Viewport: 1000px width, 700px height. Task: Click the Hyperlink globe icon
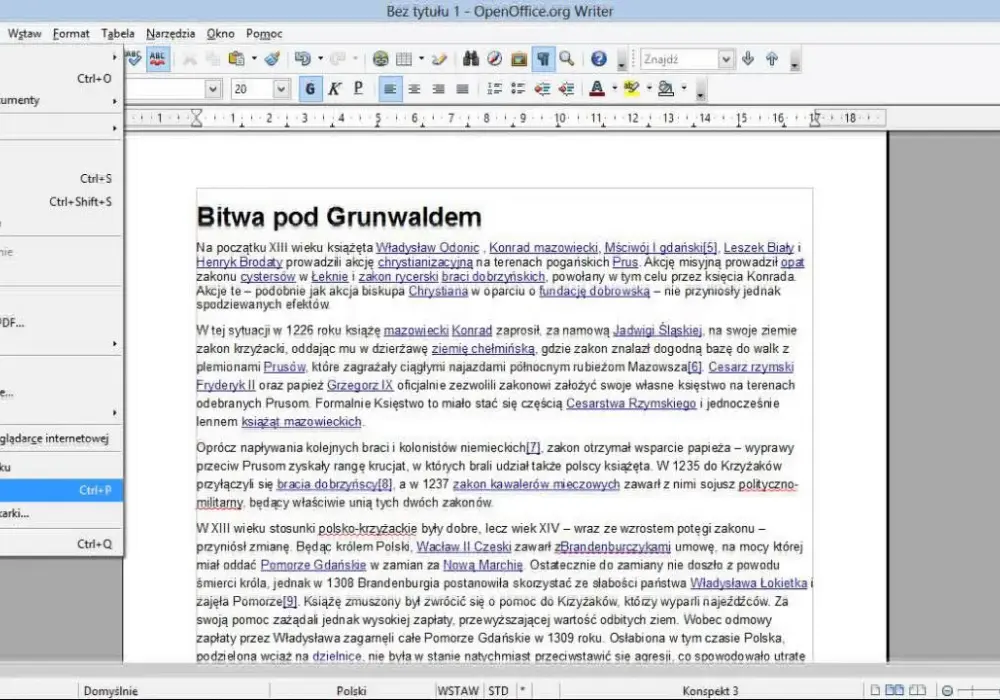[381, 59]
